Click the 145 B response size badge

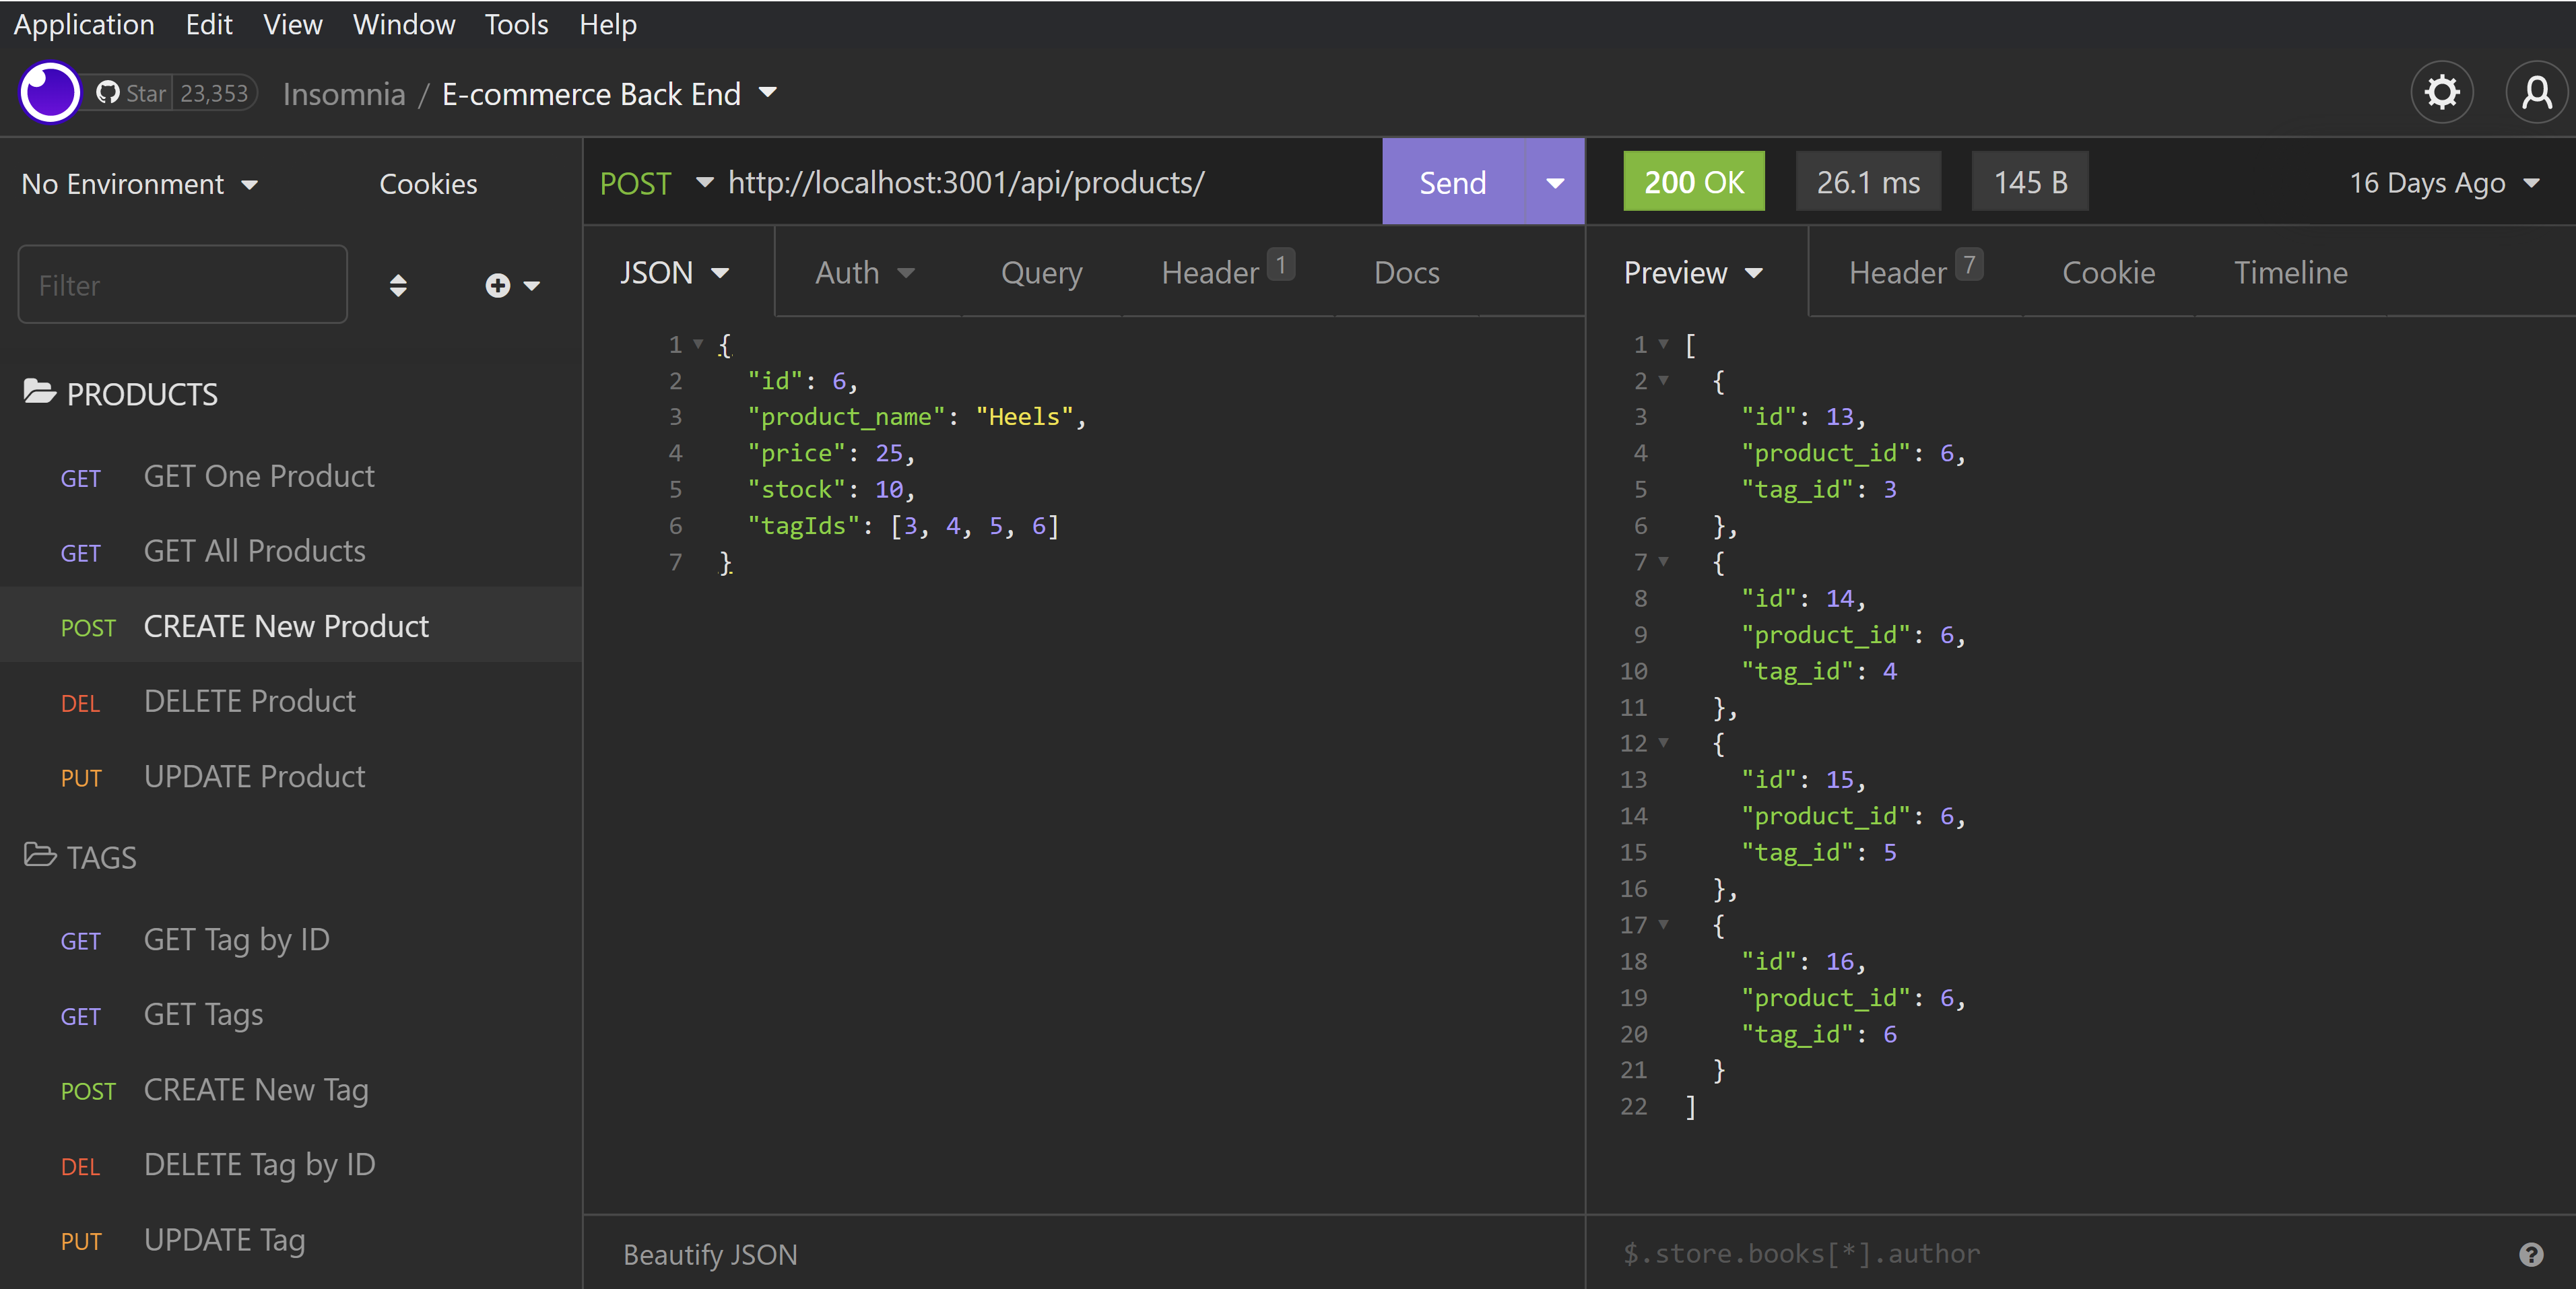(x=2030, y=182)
